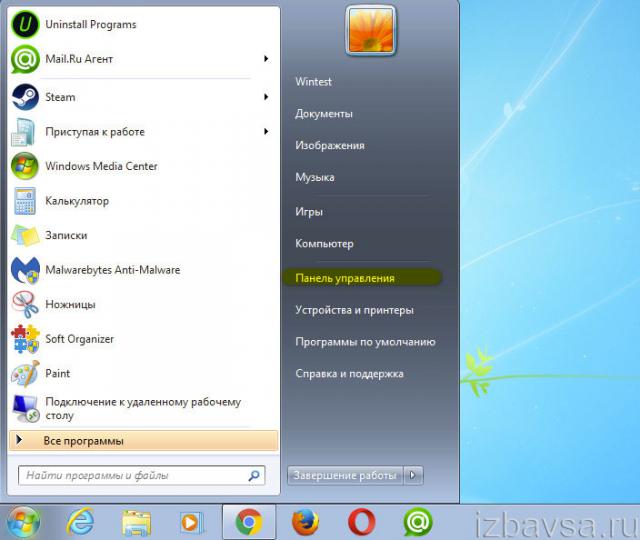Expand the Steam jump list arrow
The image size is (640, 540).
[x=266, y=97]
